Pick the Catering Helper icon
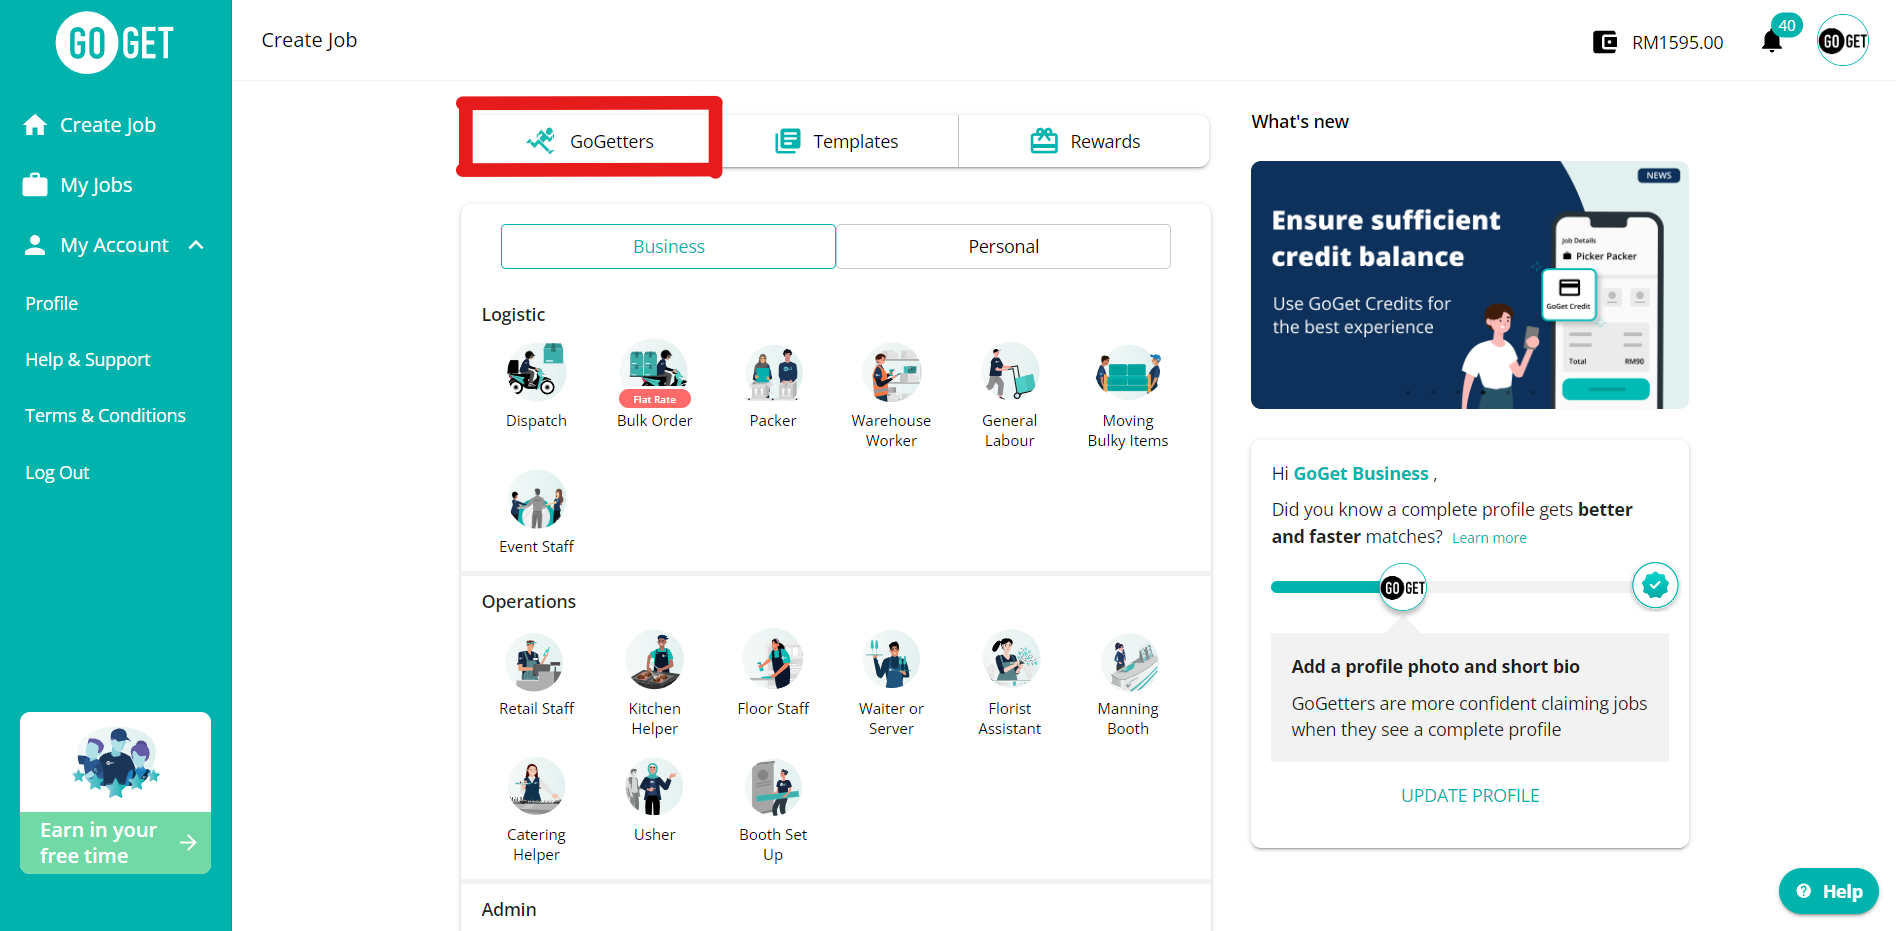This screenshot has width=1896, height=931. pyautogui.click(x=536, y=787)
